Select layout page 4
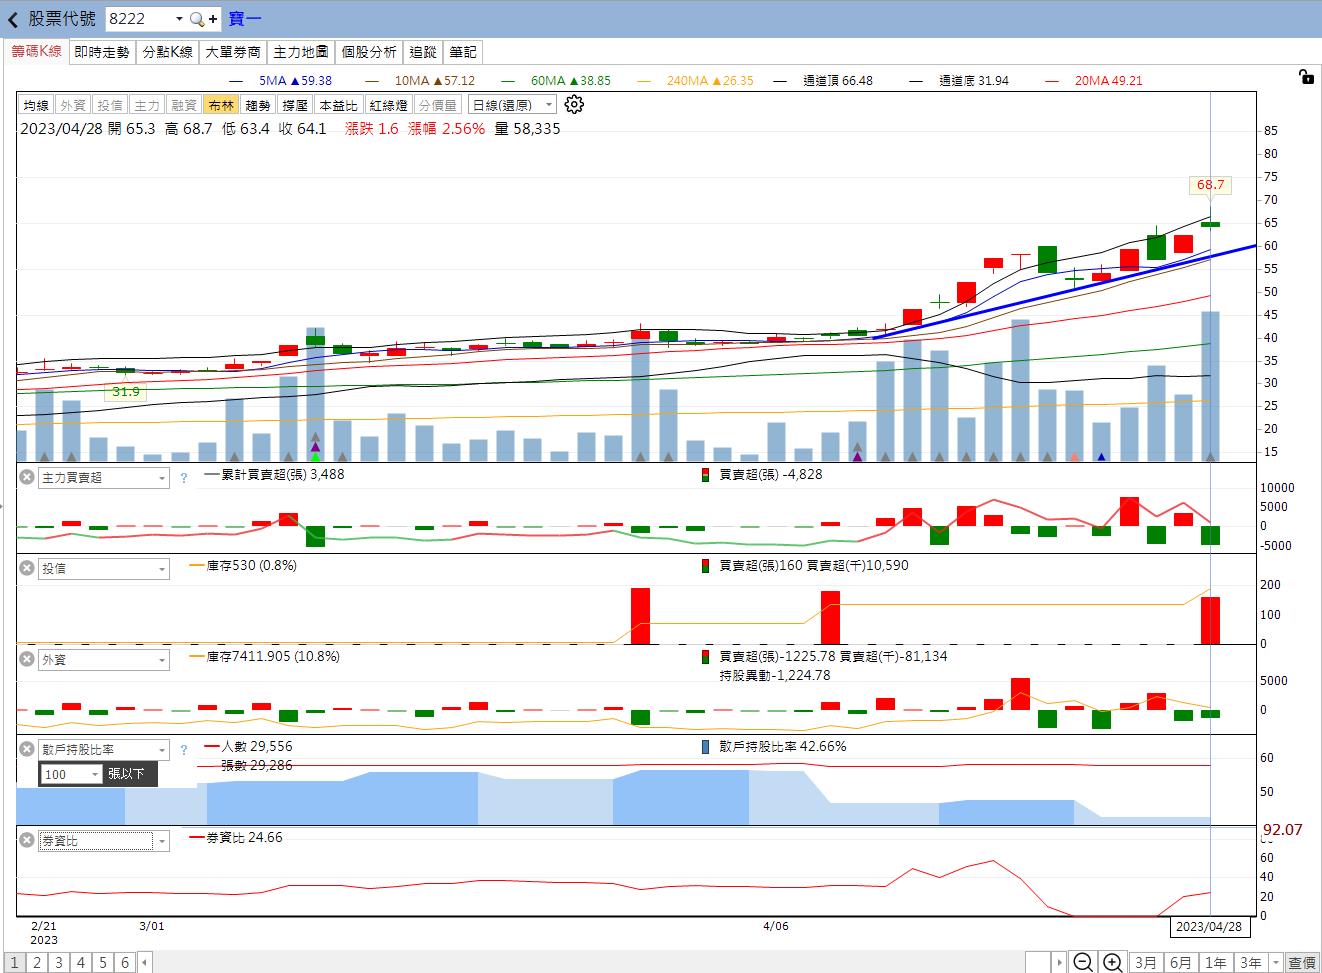This screenshot has width=1322, height=973. click(81, 962)
